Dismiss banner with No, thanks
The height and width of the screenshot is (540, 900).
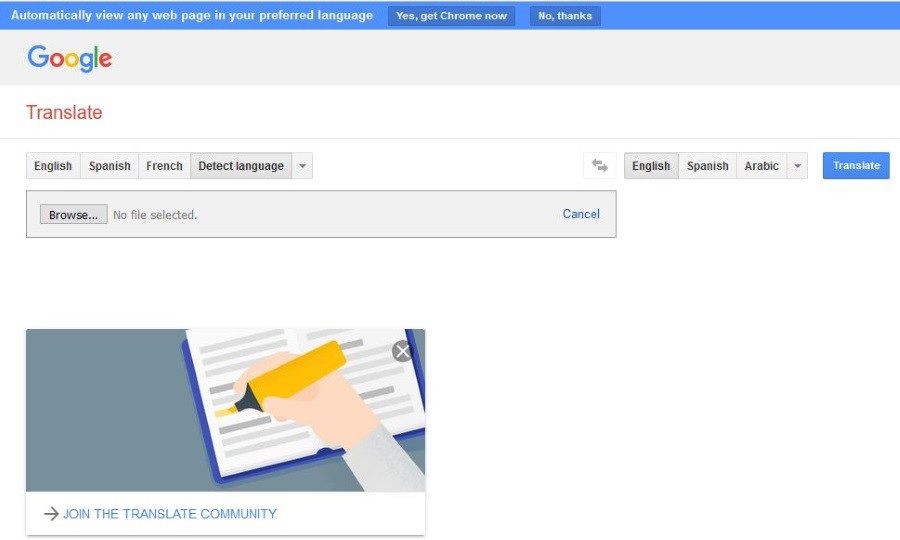[565, 15]
